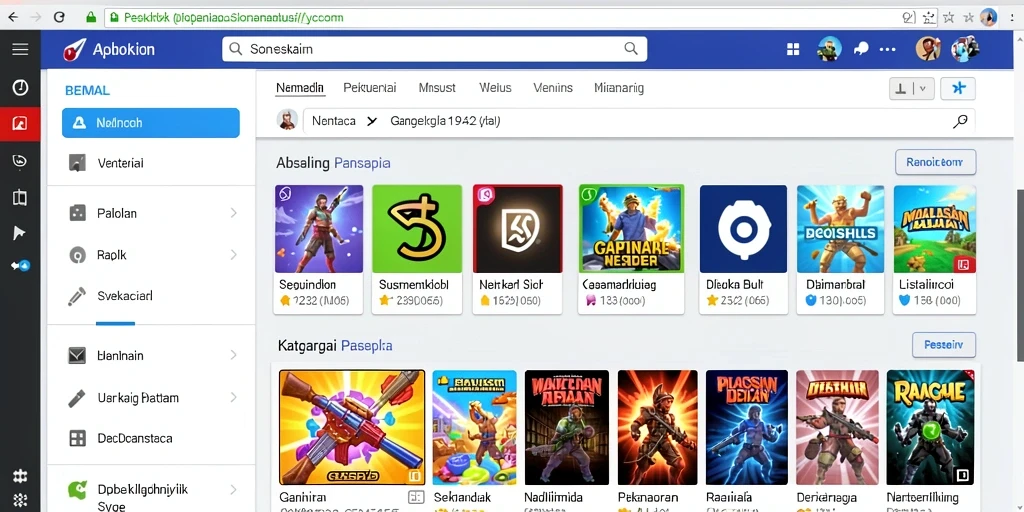Open the Svekaciarl sidebar item
This screenshot has width=1024, height=512.
[151, 296]
